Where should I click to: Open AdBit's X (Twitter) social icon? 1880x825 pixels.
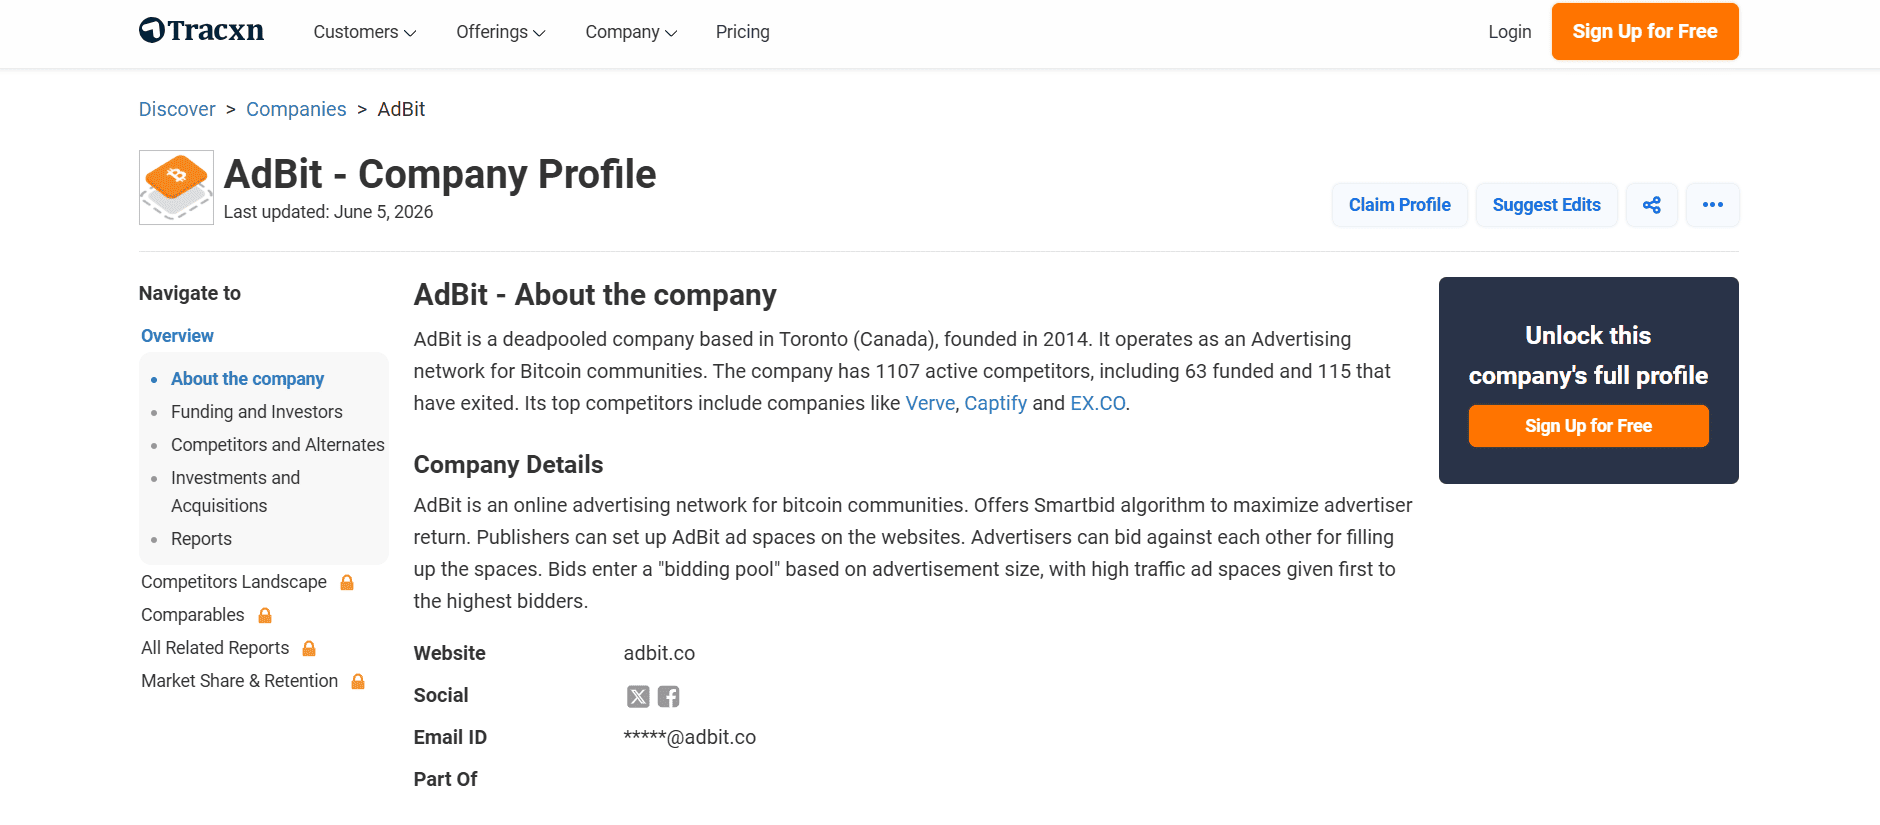(x=638, y=696)
